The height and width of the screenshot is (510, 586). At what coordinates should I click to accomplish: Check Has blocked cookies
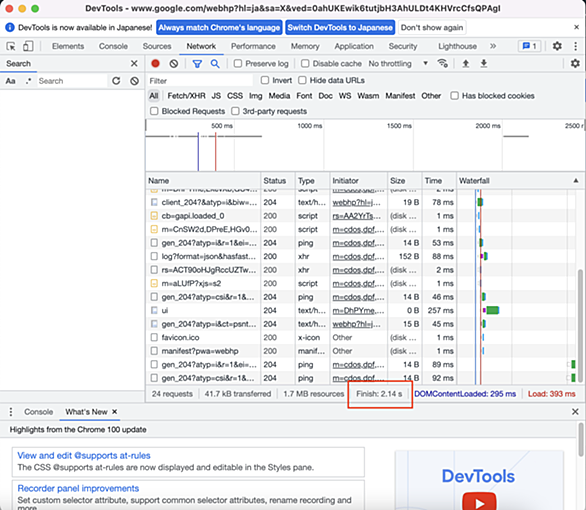click(454, 96)
